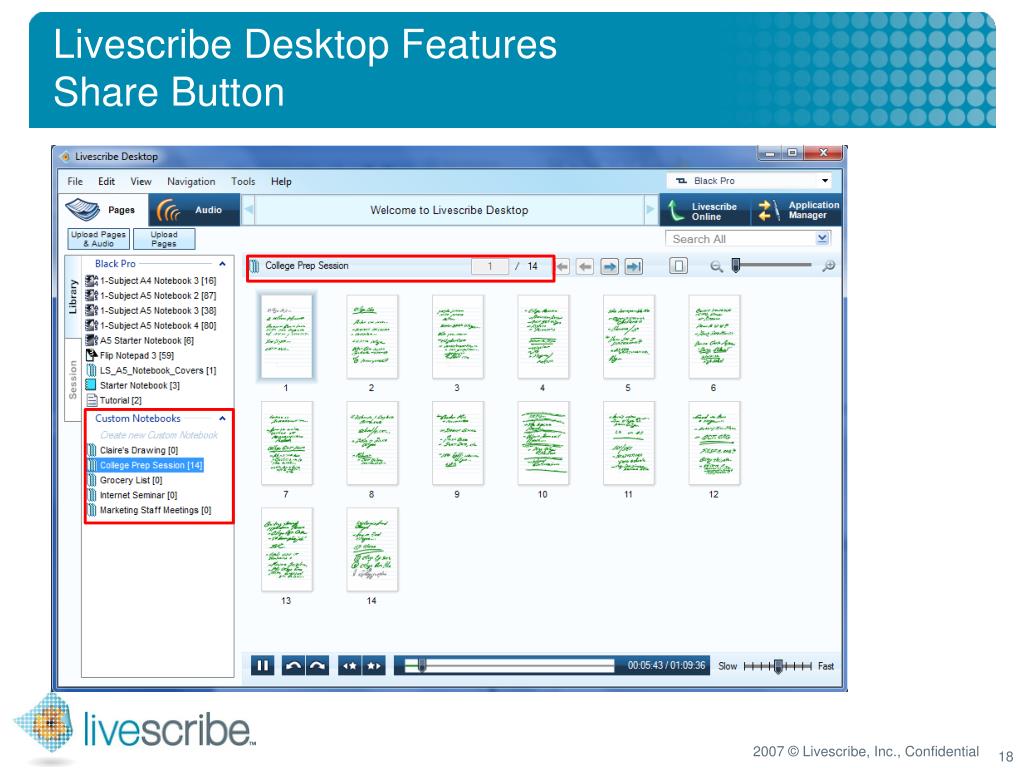The image size is (1024, 768).
Task: Open the File menu
Action: [75, 182]
